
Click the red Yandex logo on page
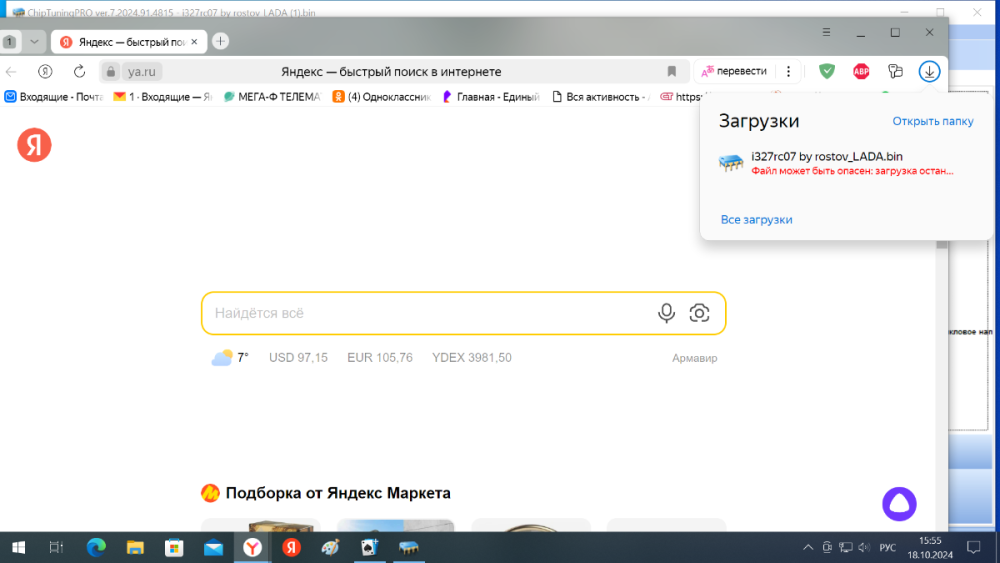[34, 145]
